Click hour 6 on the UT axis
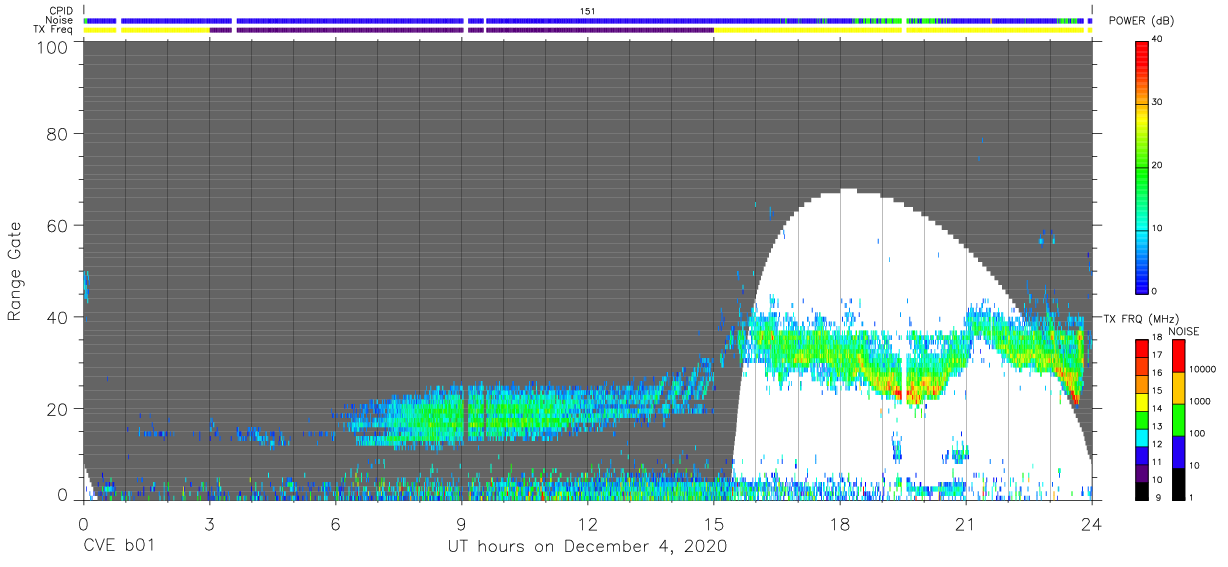Viewport: 1228px width, 567px height. coord(335,523)
